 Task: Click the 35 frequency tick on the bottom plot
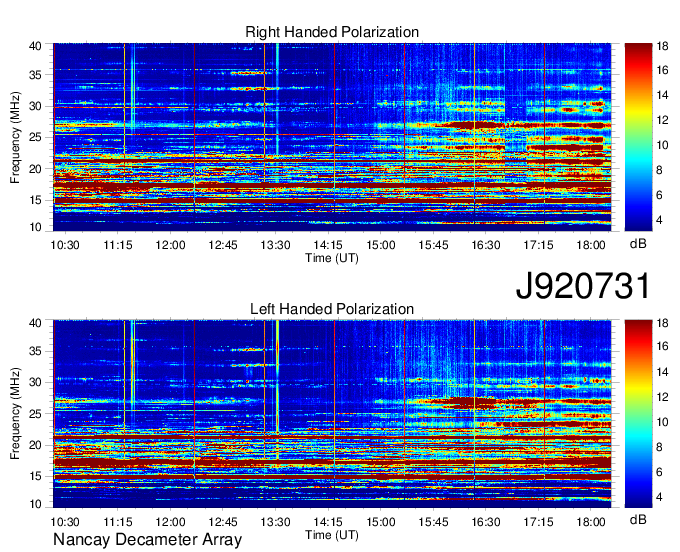click(x=35, y=351)
